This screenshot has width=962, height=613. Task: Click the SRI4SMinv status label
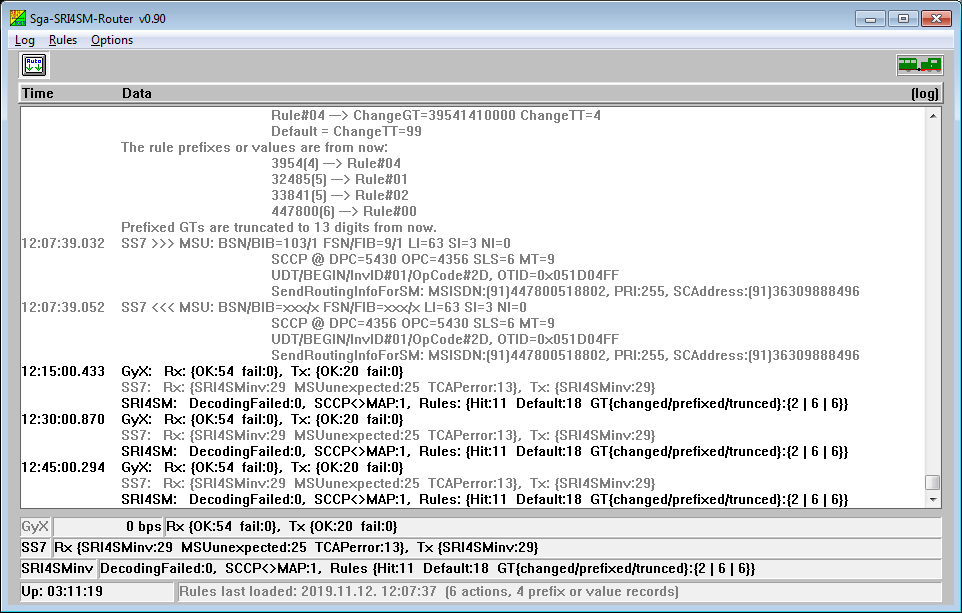pos(58,569)
